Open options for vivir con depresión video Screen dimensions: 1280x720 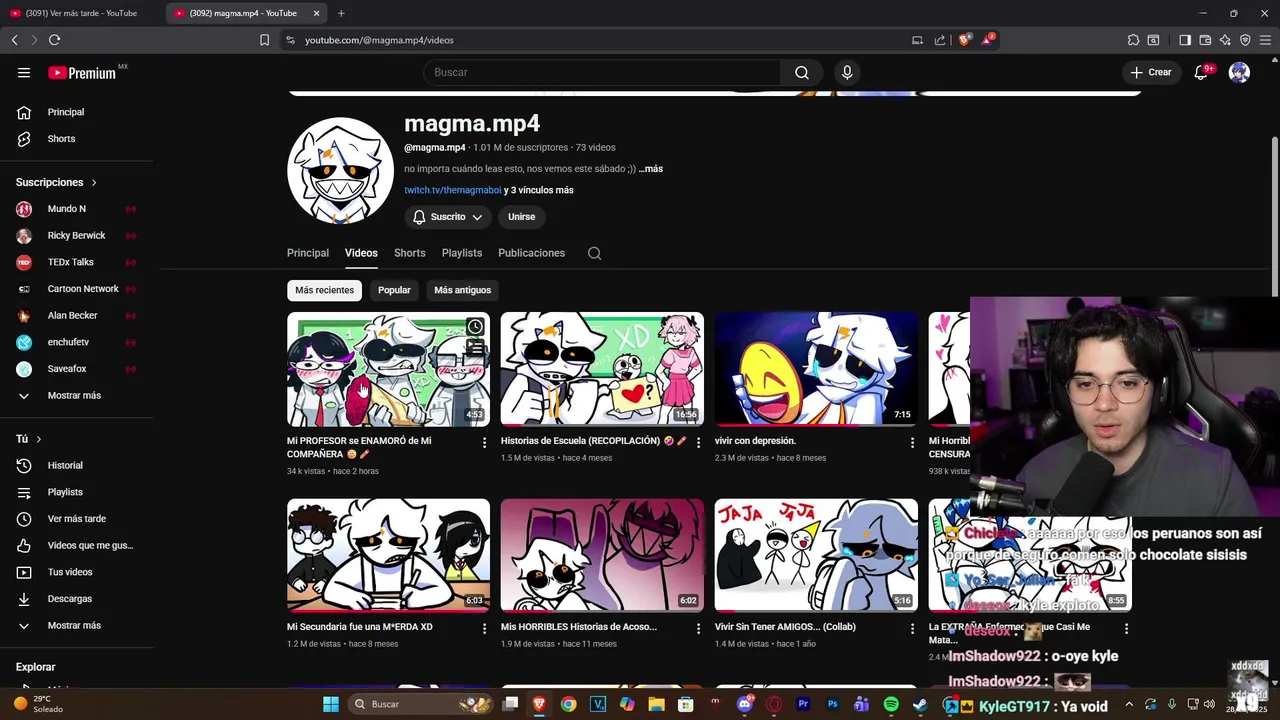click(x=912, y=442)
